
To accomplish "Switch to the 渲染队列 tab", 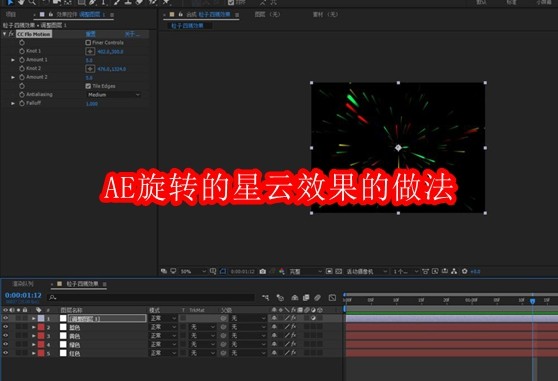I will (x=23, y=284).
